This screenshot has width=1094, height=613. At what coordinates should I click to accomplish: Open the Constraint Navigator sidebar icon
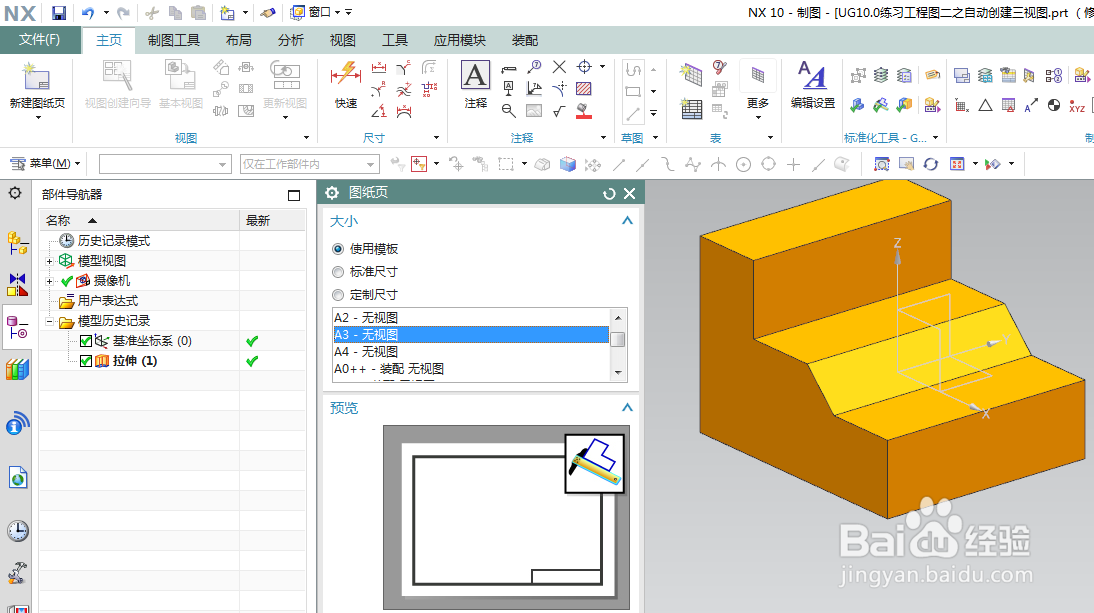17,285
